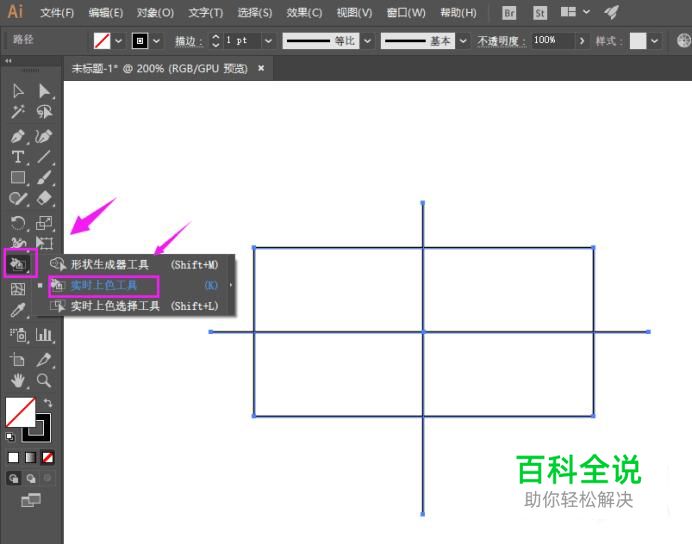Select the Direct Selection tool
The height and width of the screenshot is (544, 692).
(x=44, y=91)
